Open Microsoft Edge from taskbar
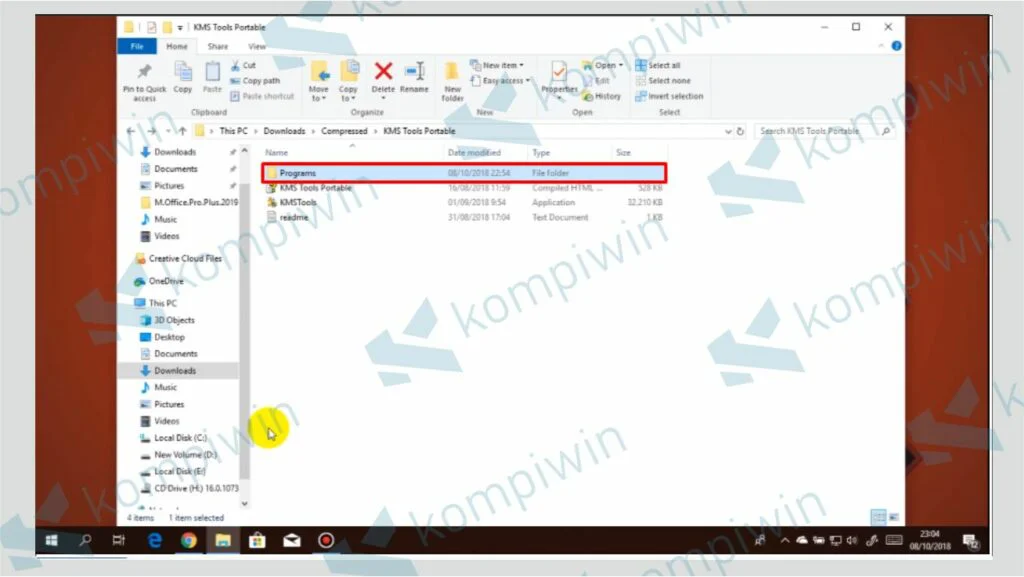Viewport: 1024px width, 577px height. [155, 540]
